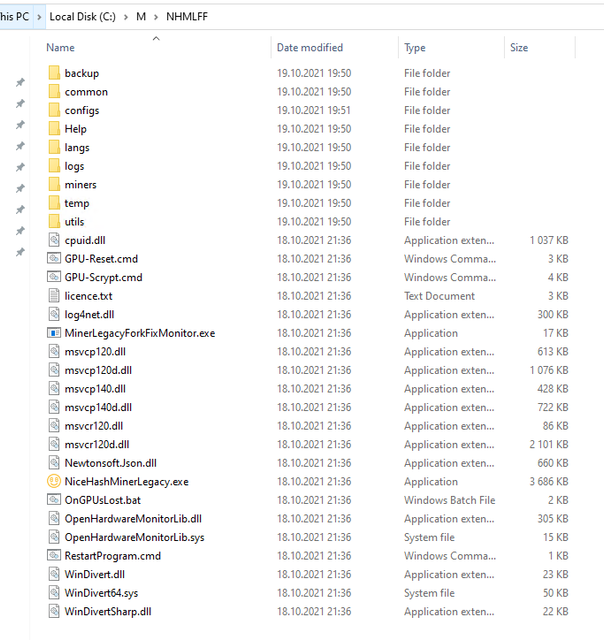
Task: Go to the M folder in breadcrumb
Action: (x=141, y=17)
